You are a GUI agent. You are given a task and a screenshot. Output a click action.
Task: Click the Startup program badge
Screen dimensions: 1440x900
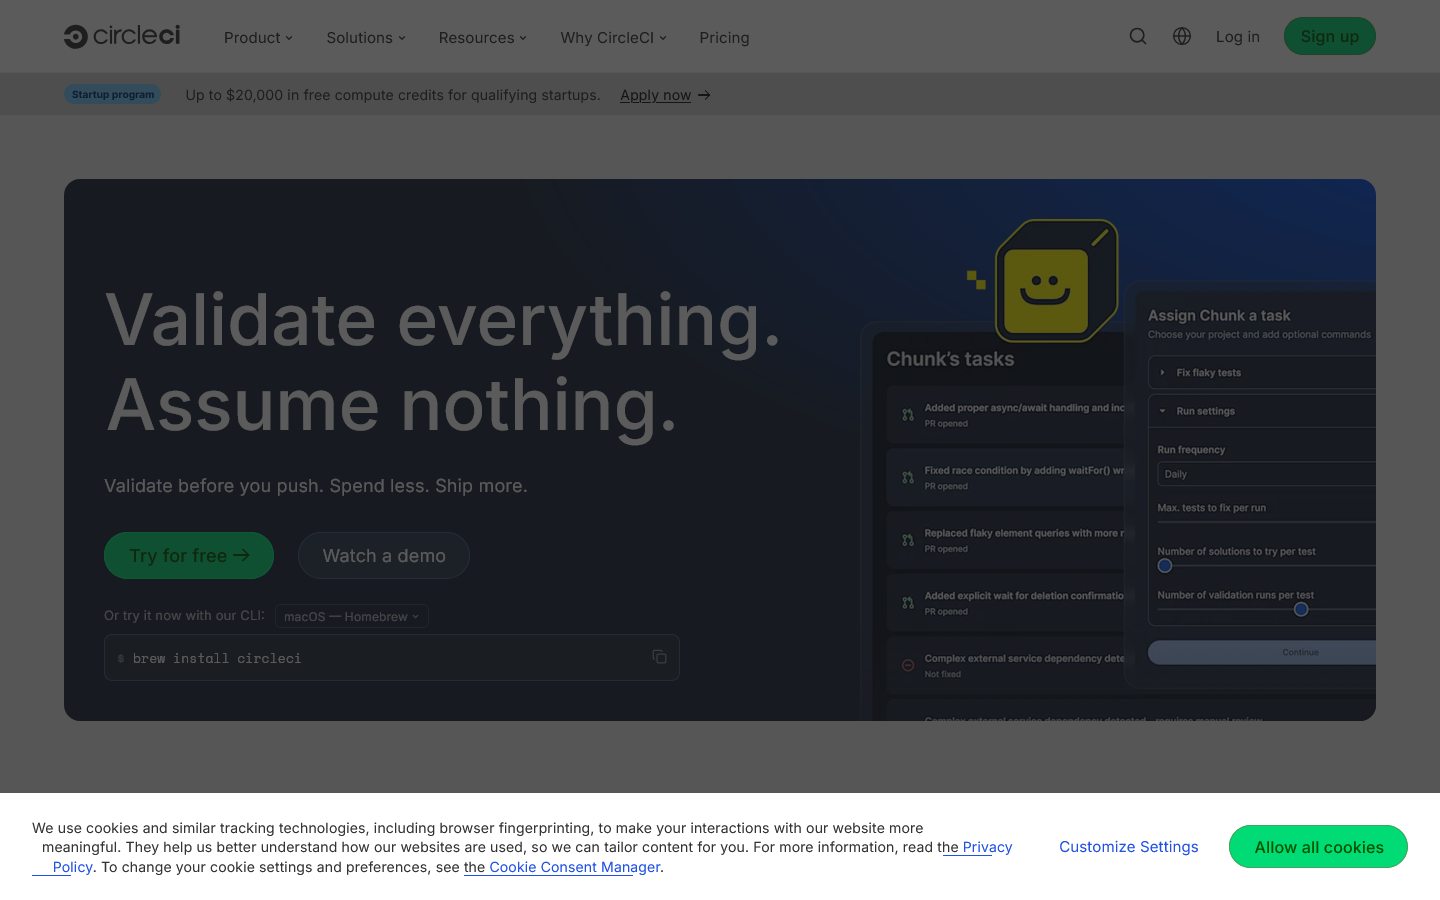(113, 94)
